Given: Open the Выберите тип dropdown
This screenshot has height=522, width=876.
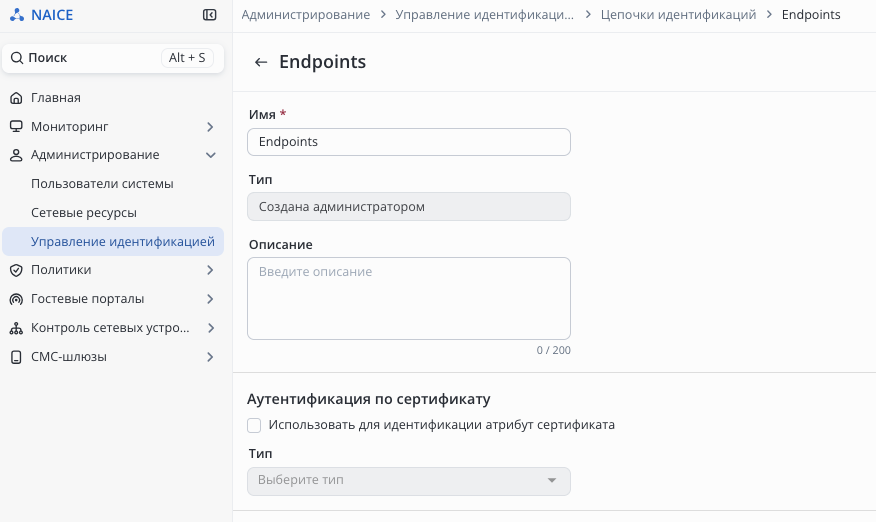Looking at the screenshot, I should click(408, 481).
